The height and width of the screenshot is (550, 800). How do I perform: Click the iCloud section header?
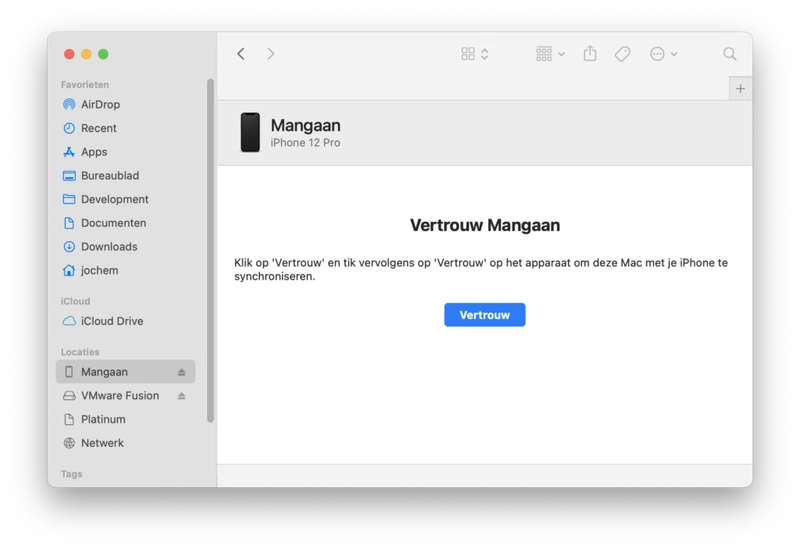75,301
